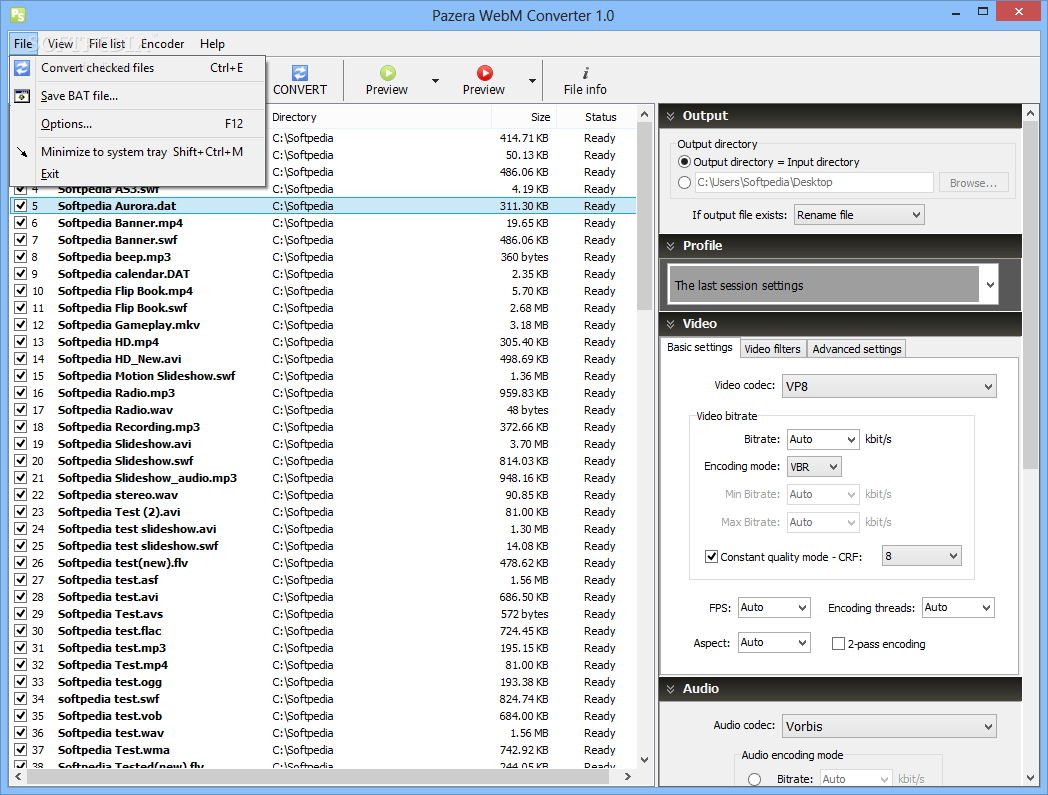The height and width of the screenshot is (795, 1048).
Task: Select the custom output path radio button
Action: [x=684, y=183]
